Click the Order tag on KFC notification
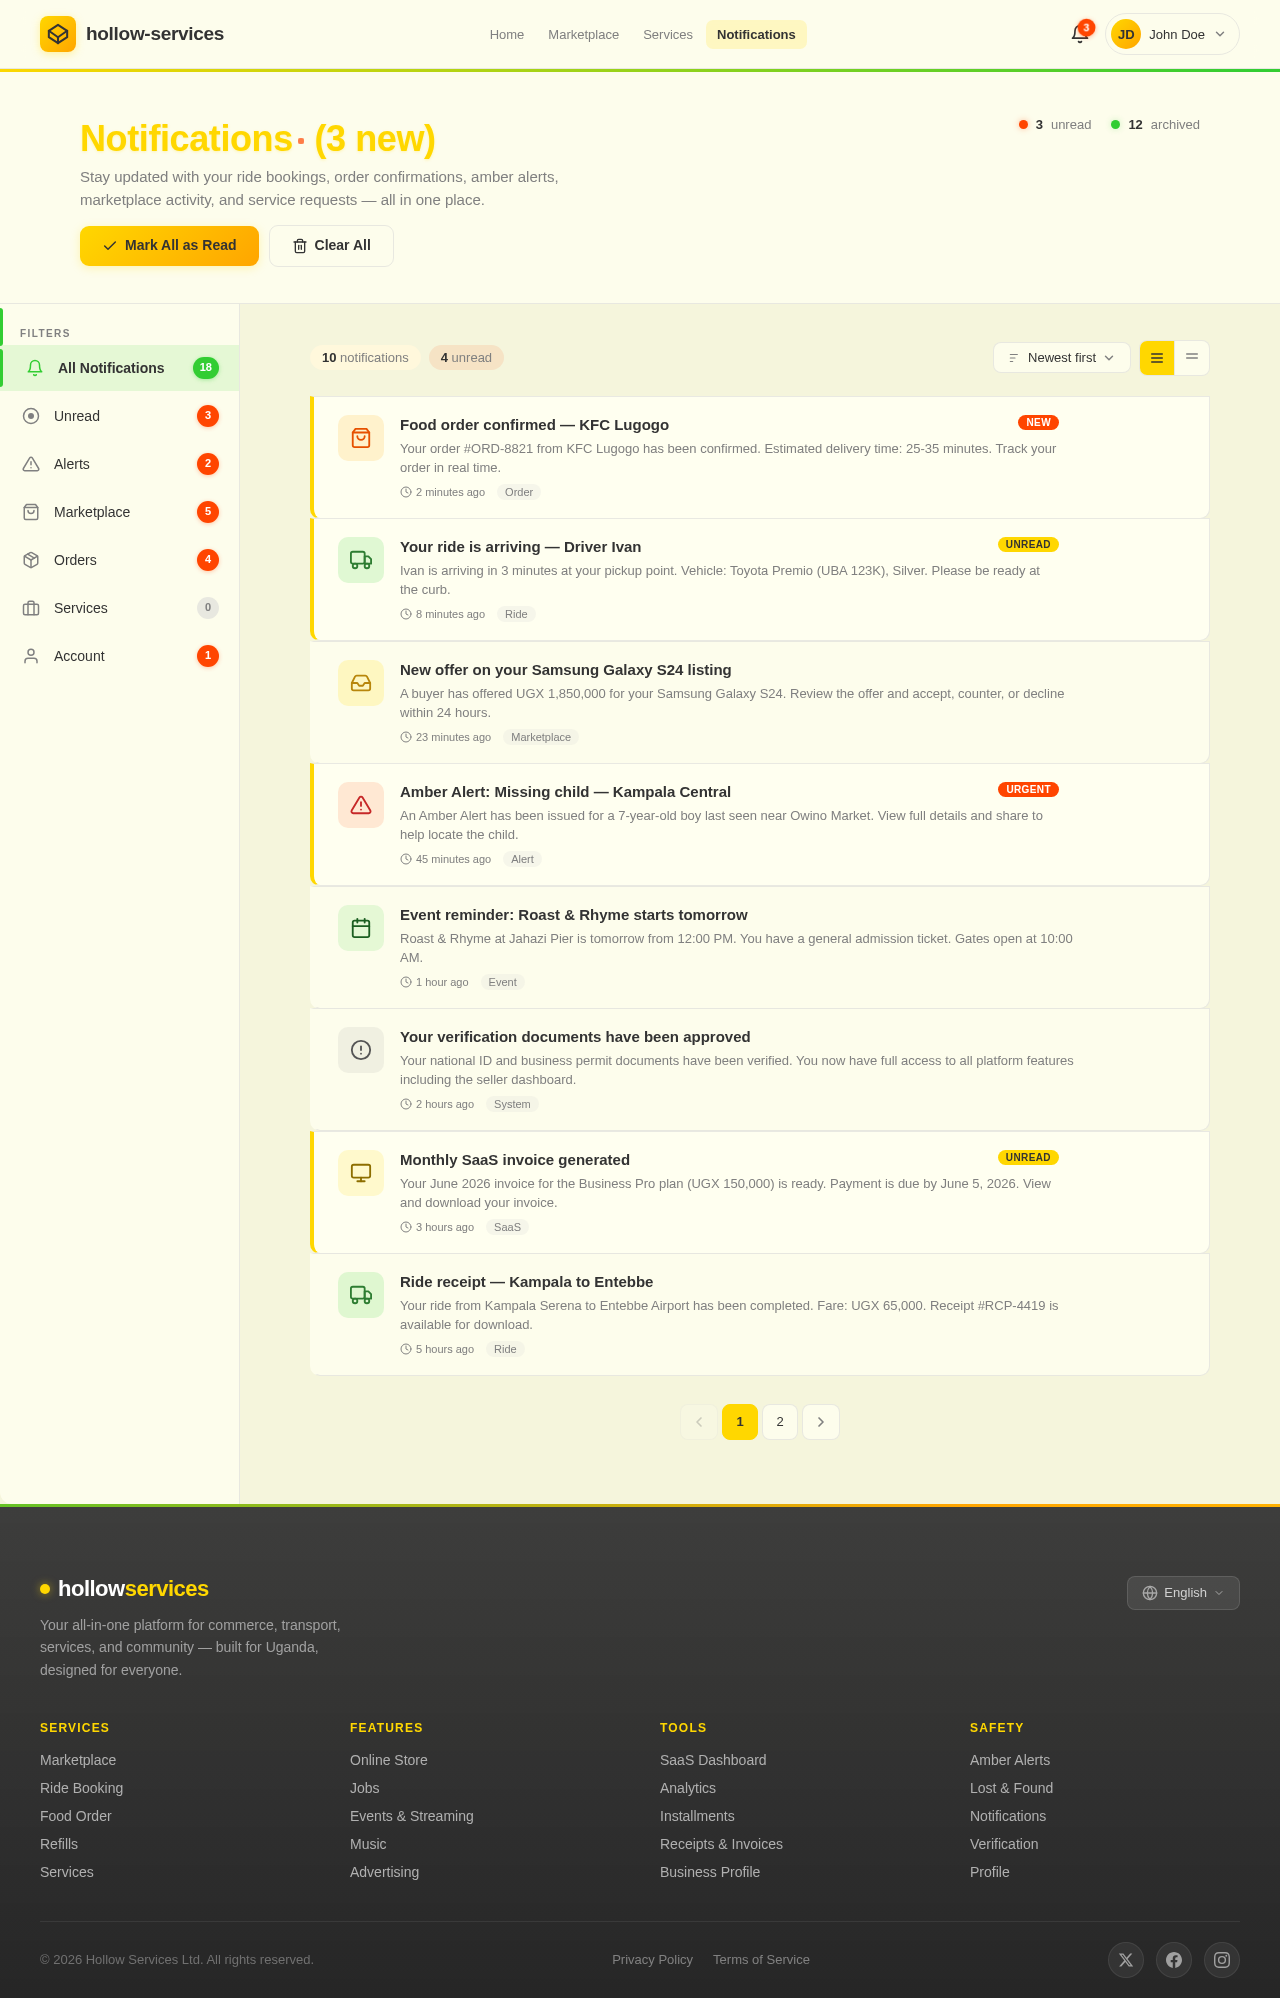This screenshot has width=1280, height=1998. tap(519, 492)
